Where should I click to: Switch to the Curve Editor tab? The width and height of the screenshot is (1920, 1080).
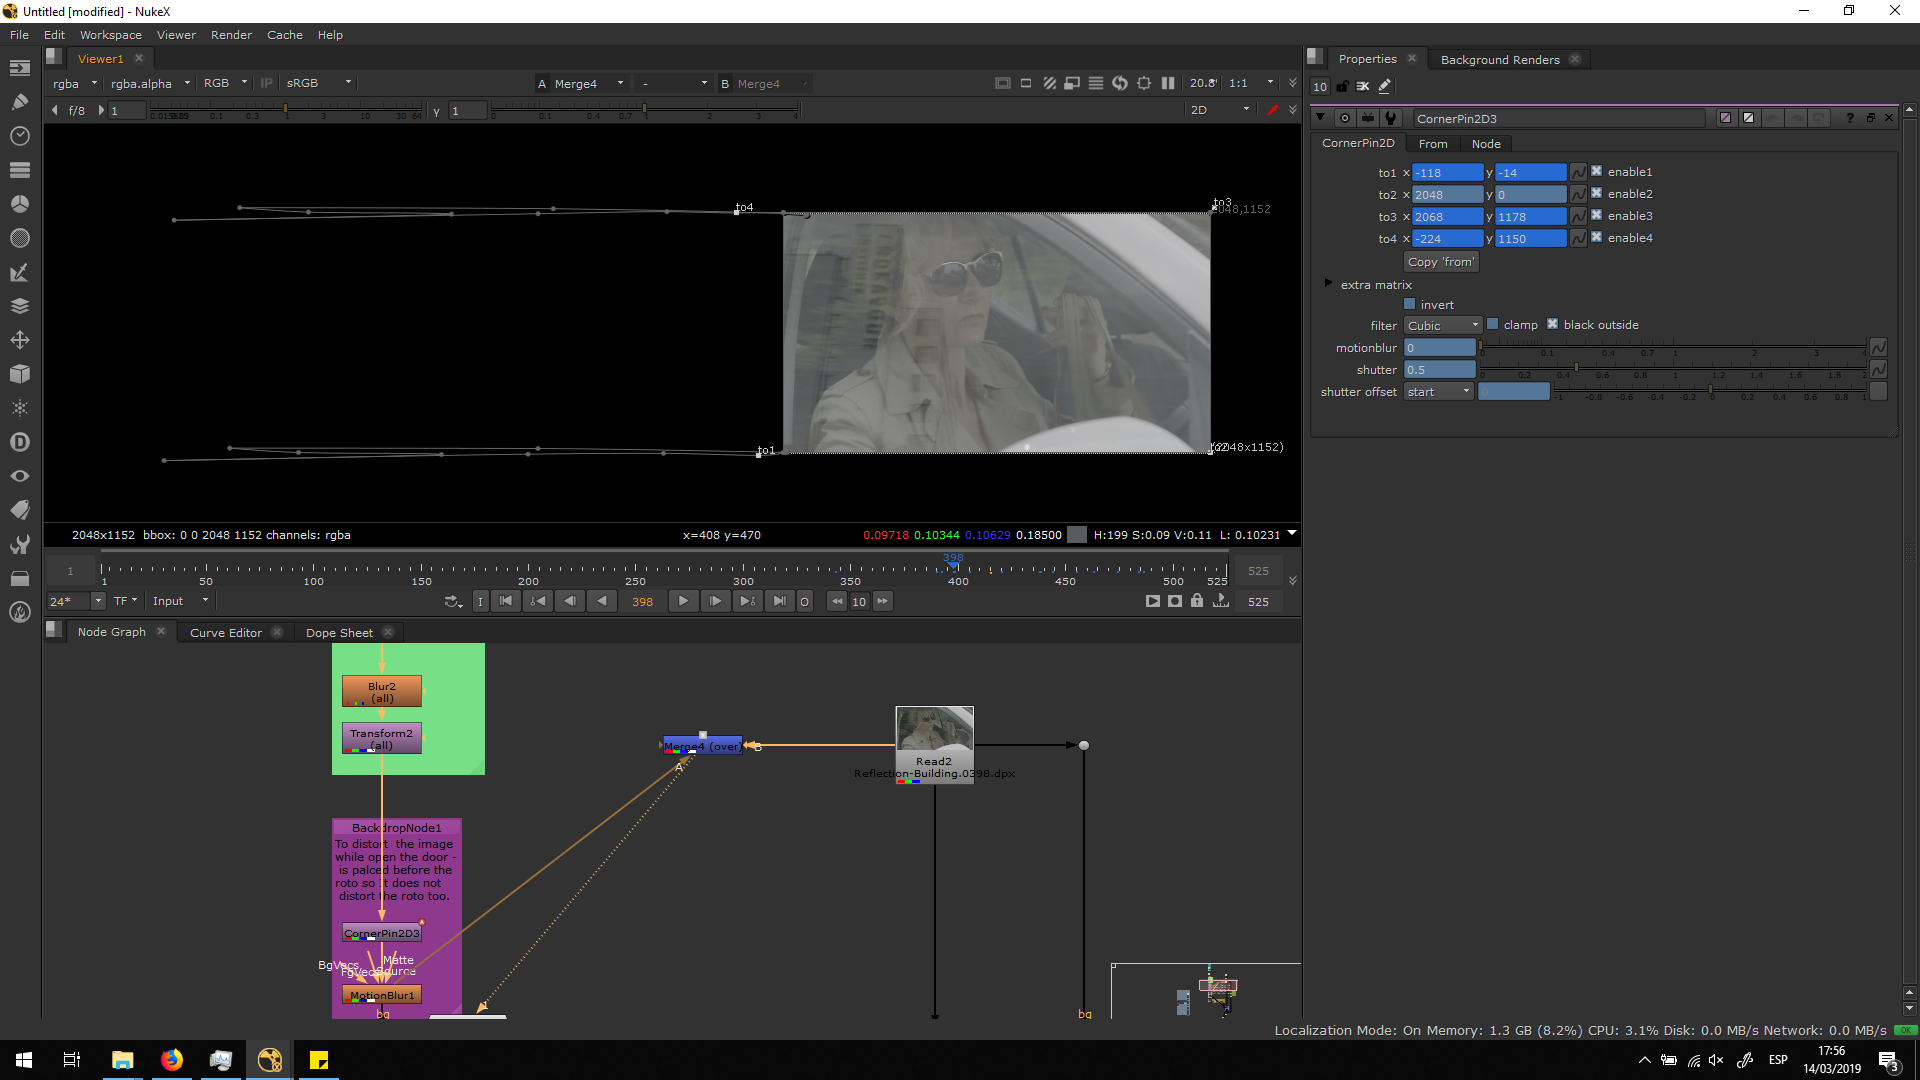coord(226,633)
